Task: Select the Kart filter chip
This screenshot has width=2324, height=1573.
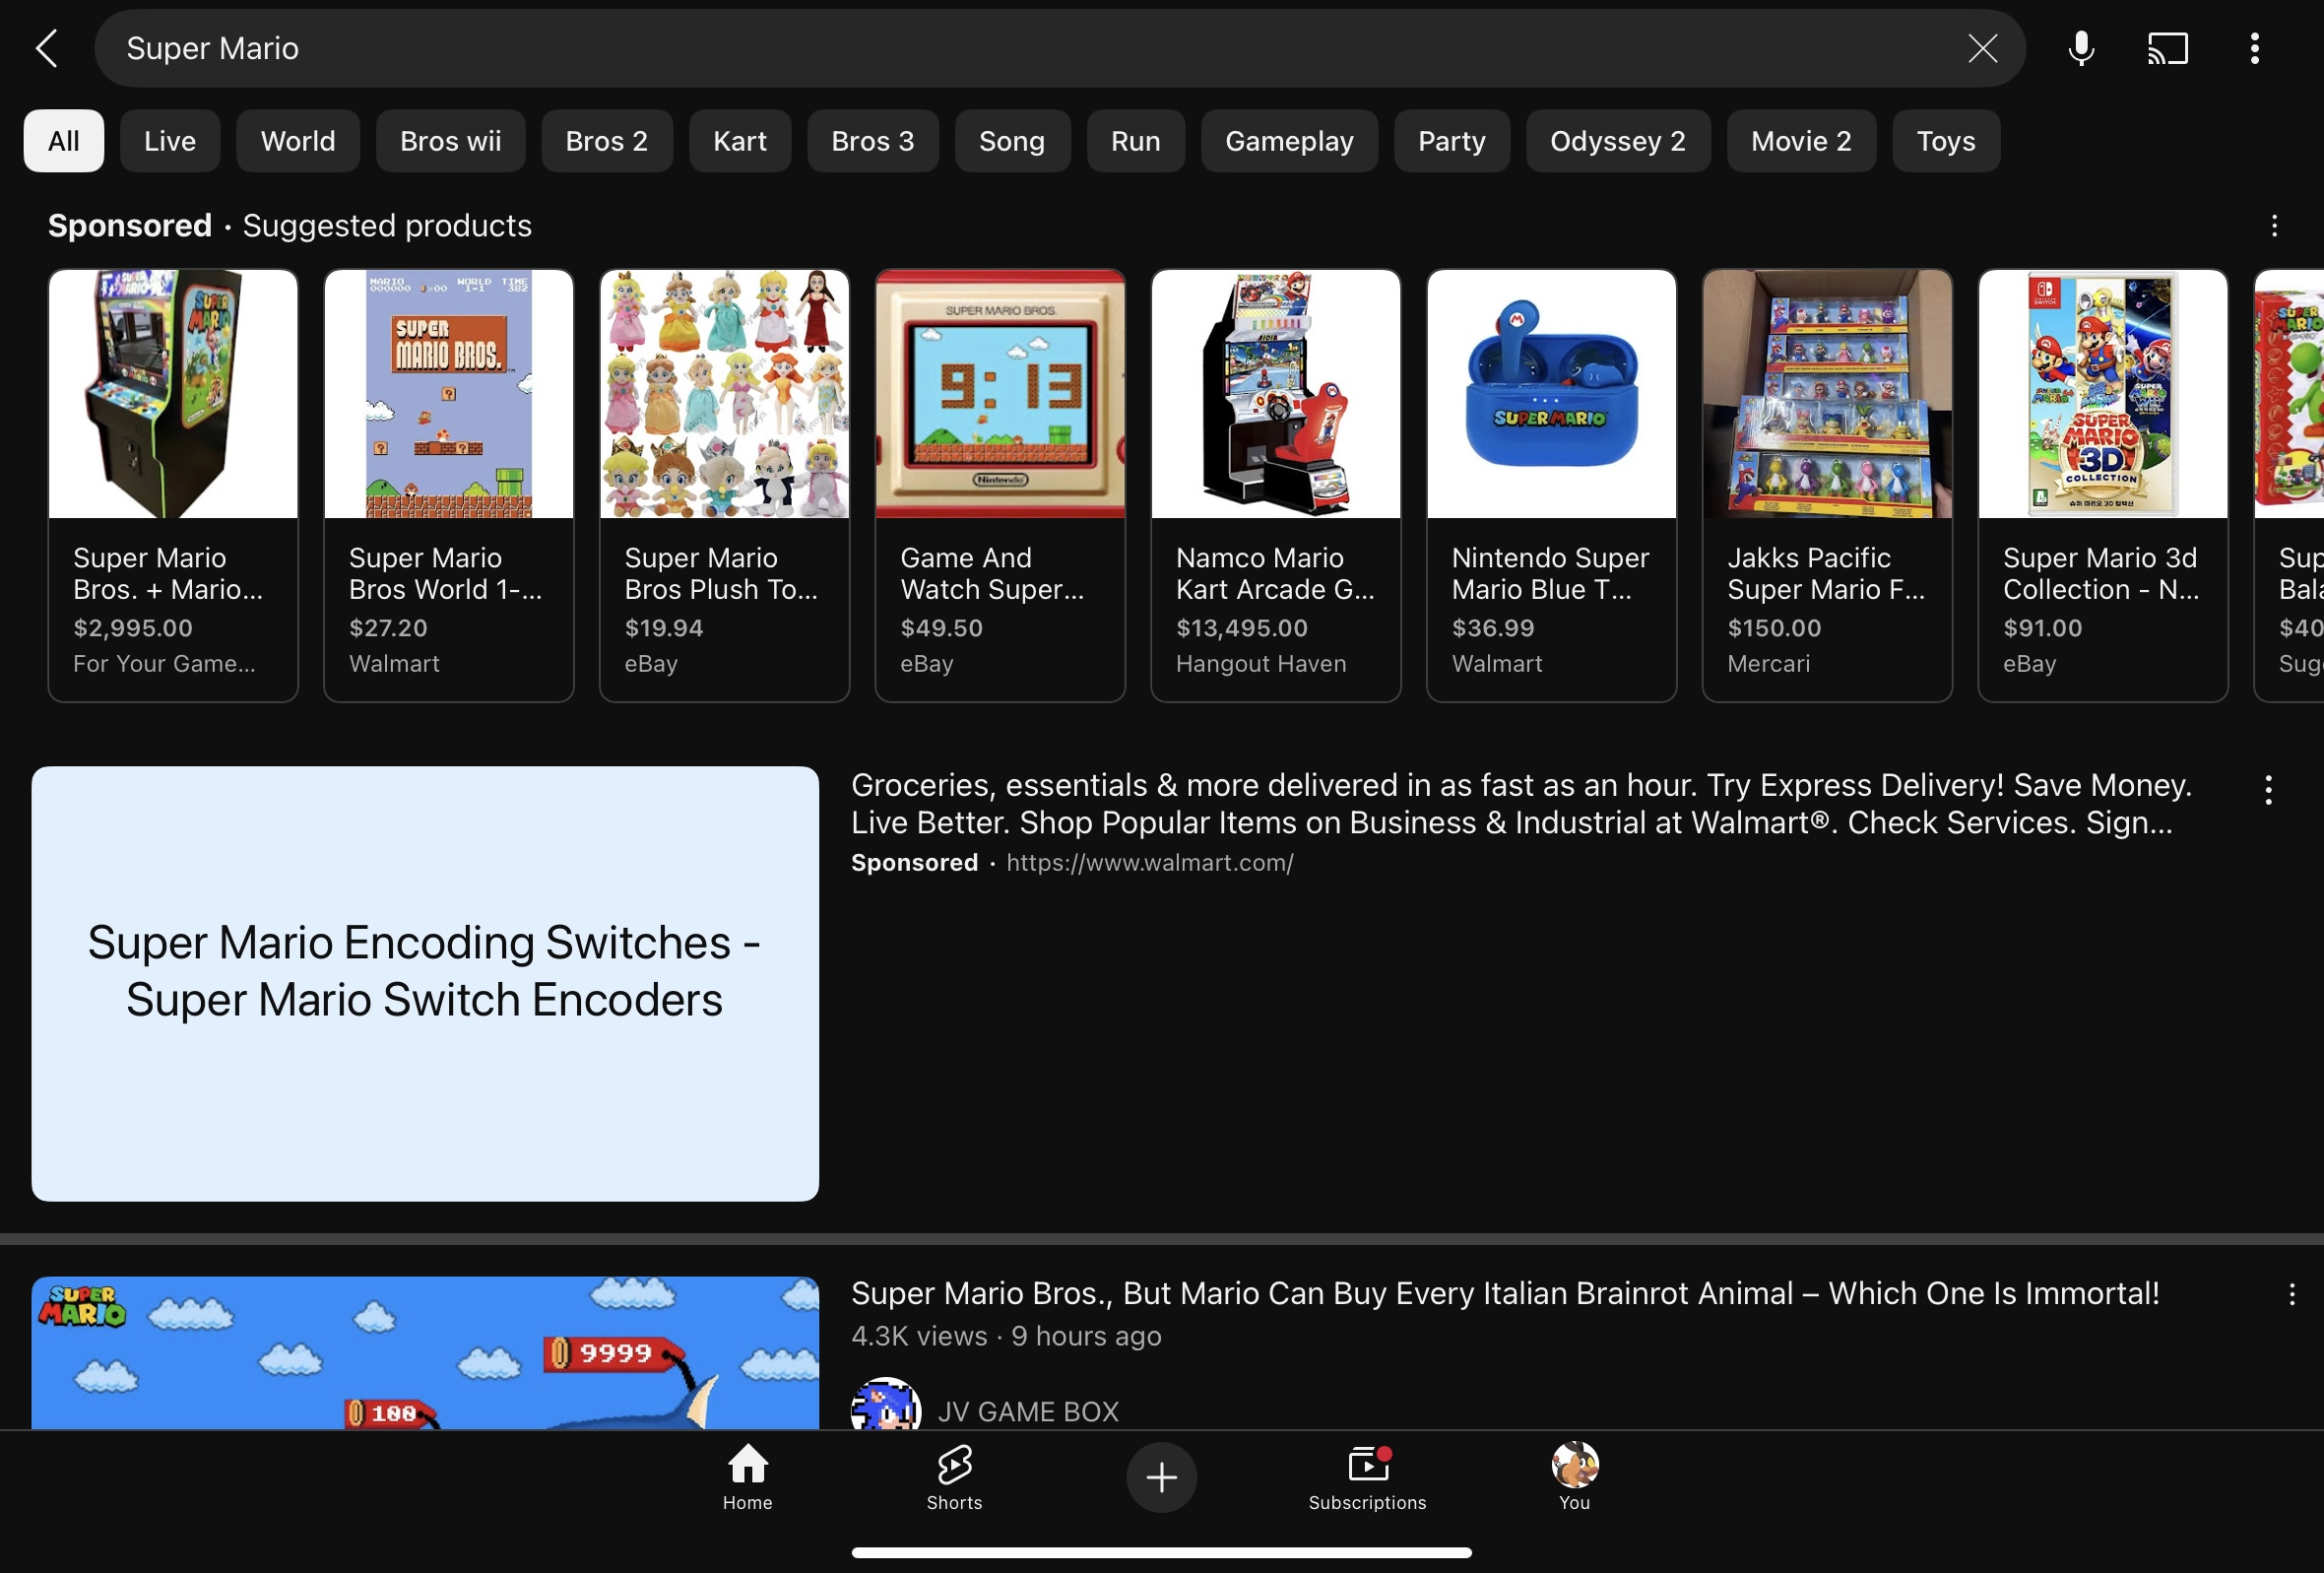Action: pos(740,141)
